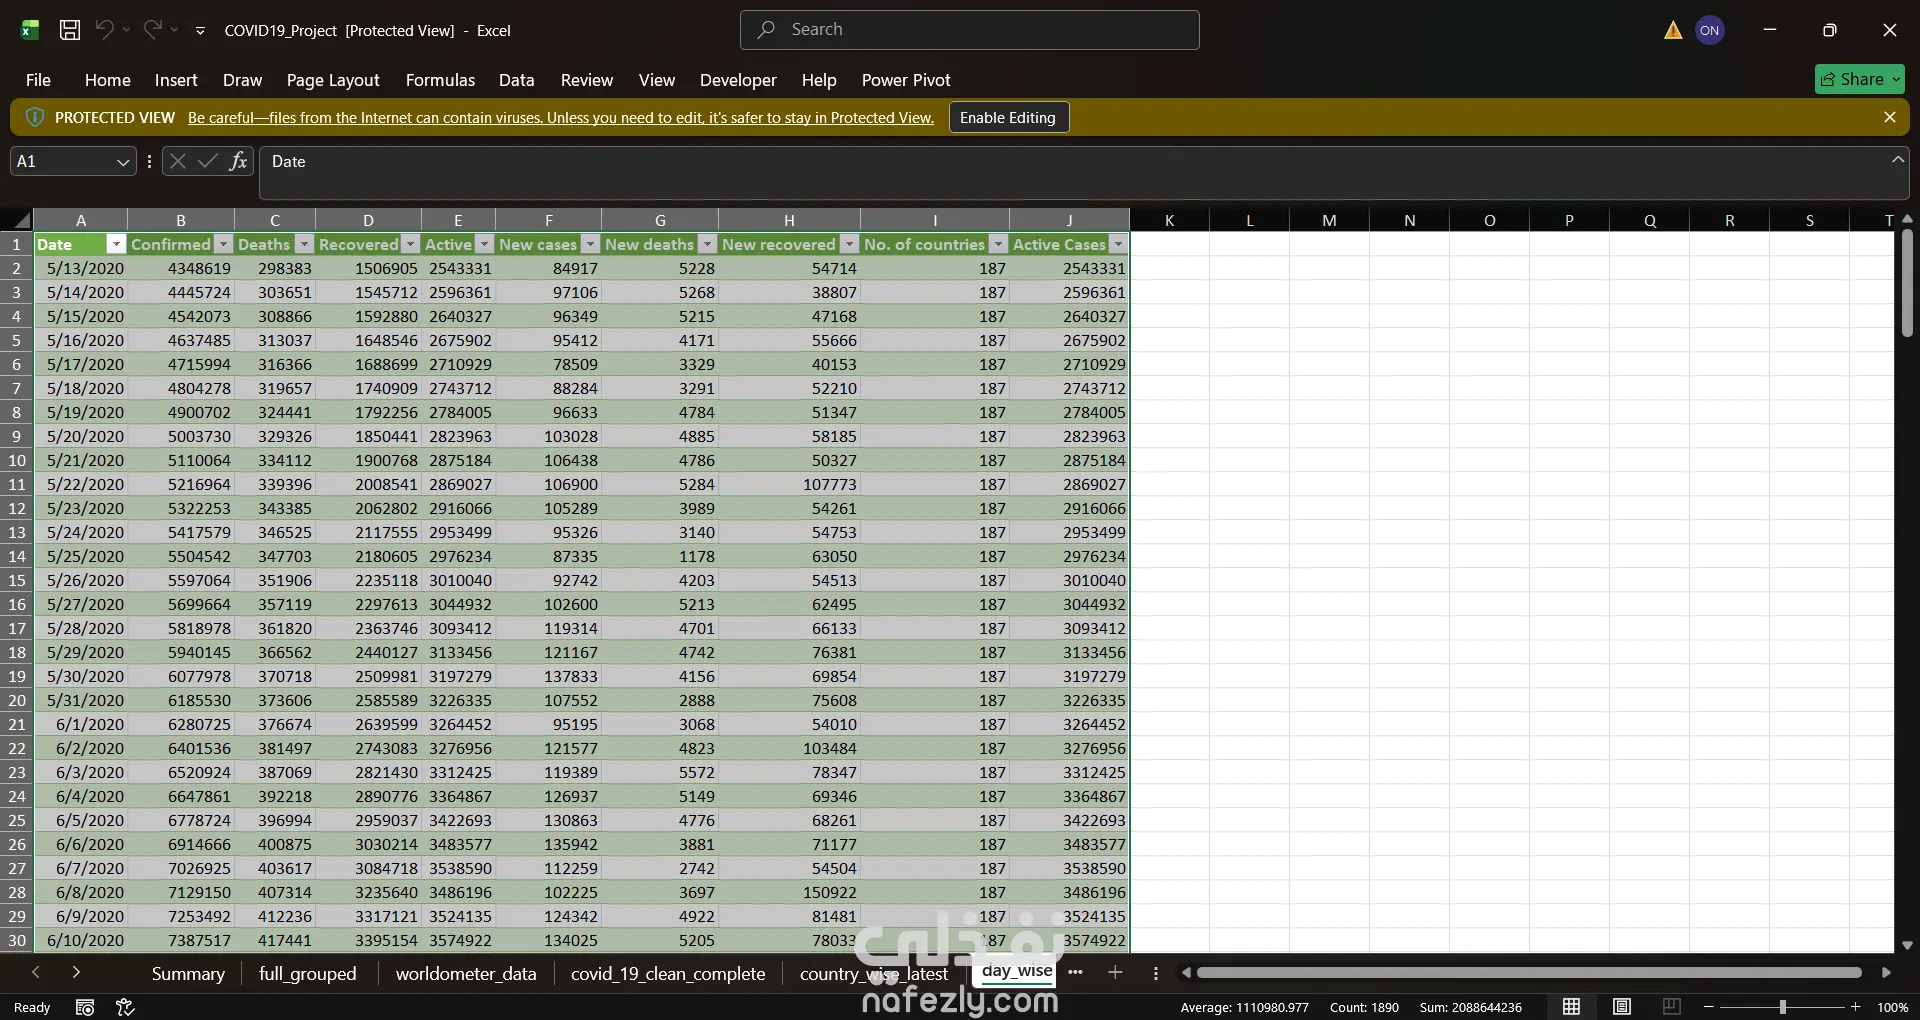Open the Developer ribbon tab
The height and width of the screenshot is (1020, 1920).
pyautogui.click(x=738, y=80)
